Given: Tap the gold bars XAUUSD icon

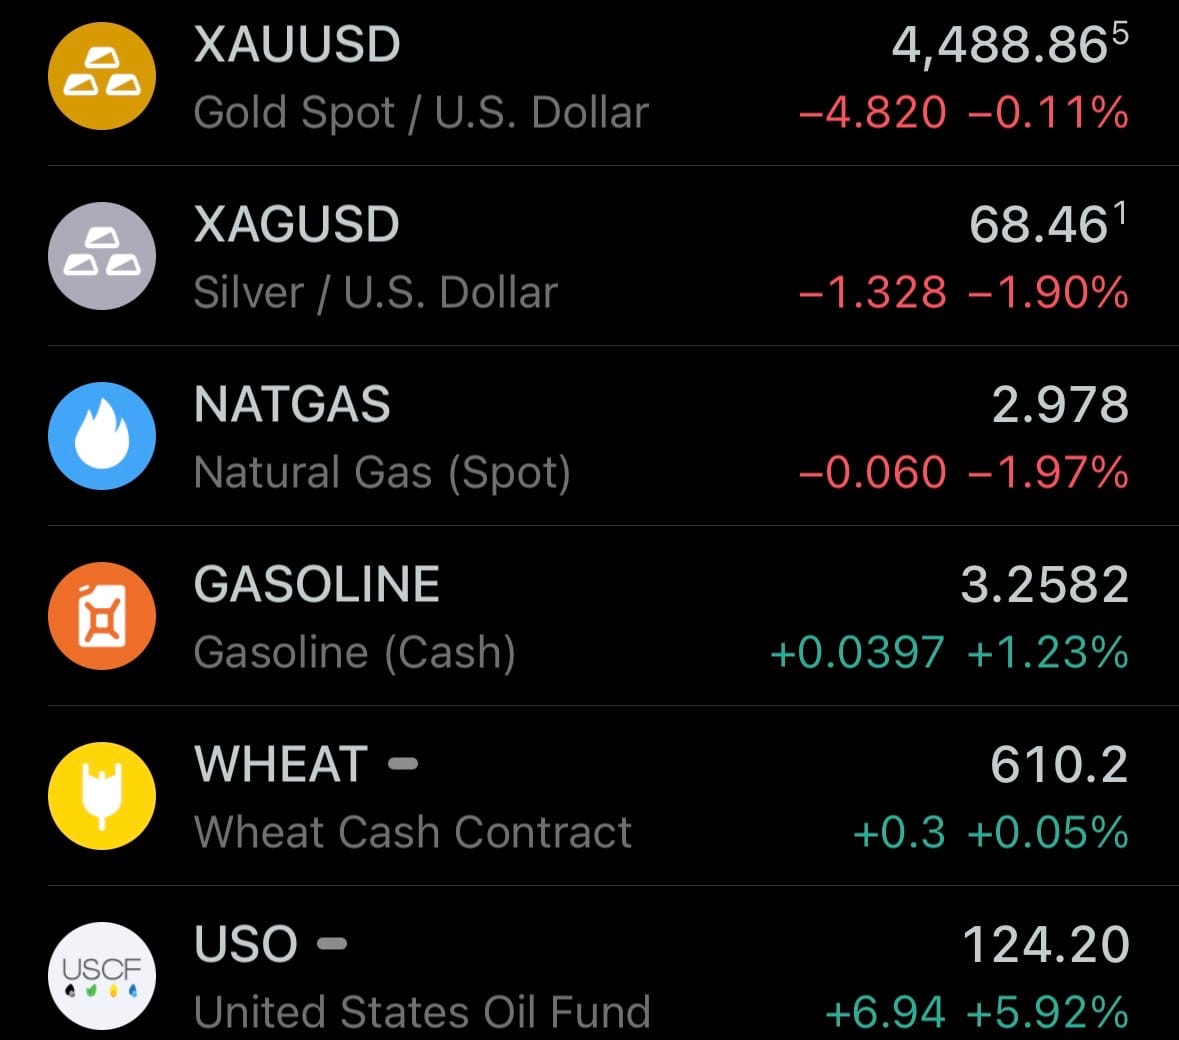Looking at the screenshot, I should 102,76.
